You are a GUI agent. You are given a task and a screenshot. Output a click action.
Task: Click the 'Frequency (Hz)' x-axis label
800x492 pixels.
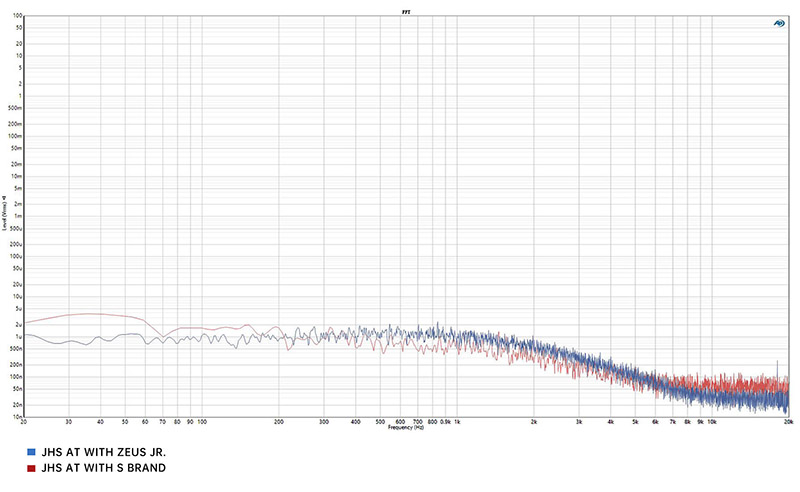click(405, 427)
